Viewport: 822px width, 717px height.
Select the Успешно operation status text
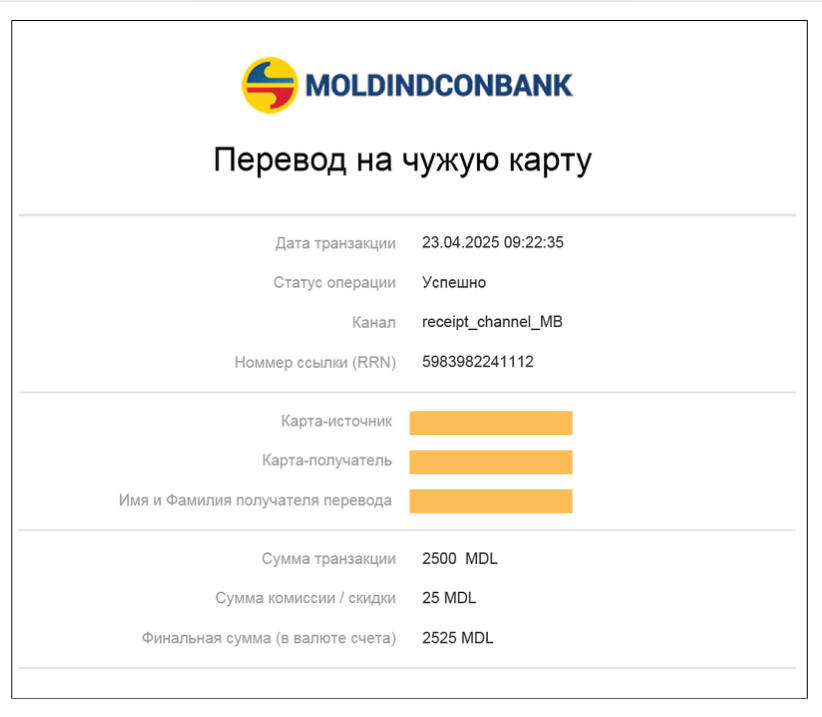pyautogui.click(x=454, y=283)
